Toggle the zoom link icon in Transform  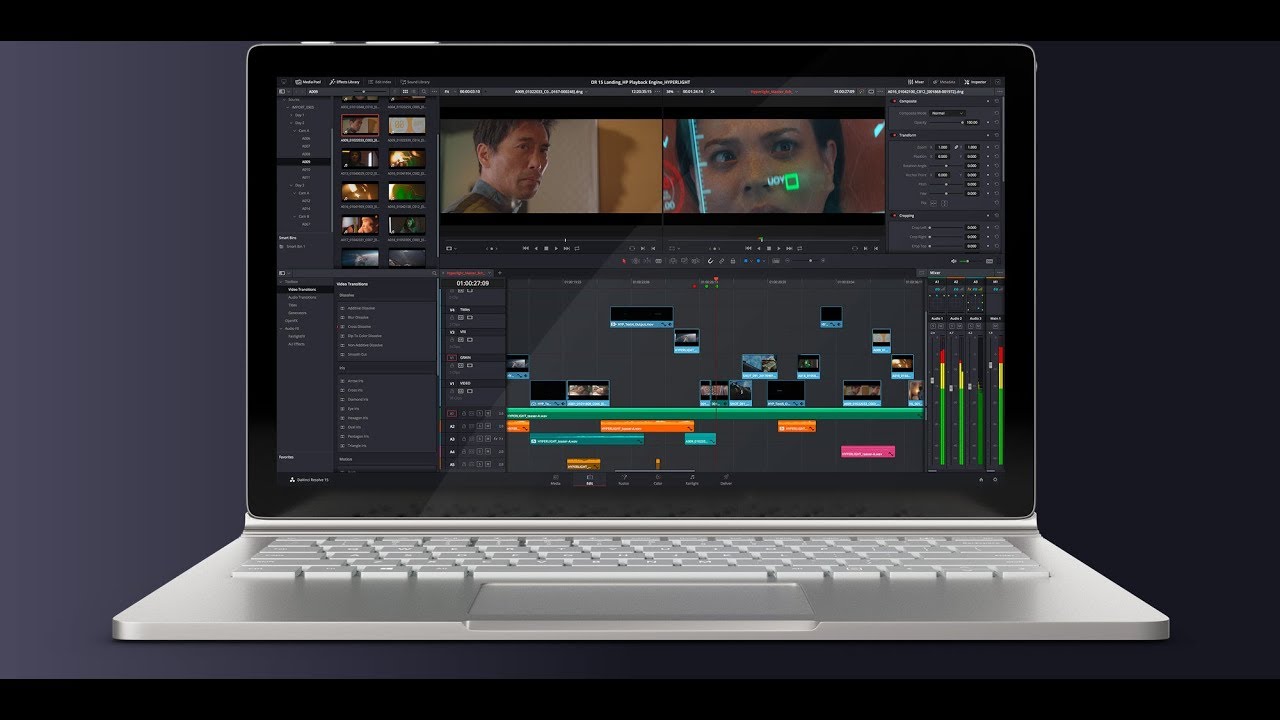(956, 147)
